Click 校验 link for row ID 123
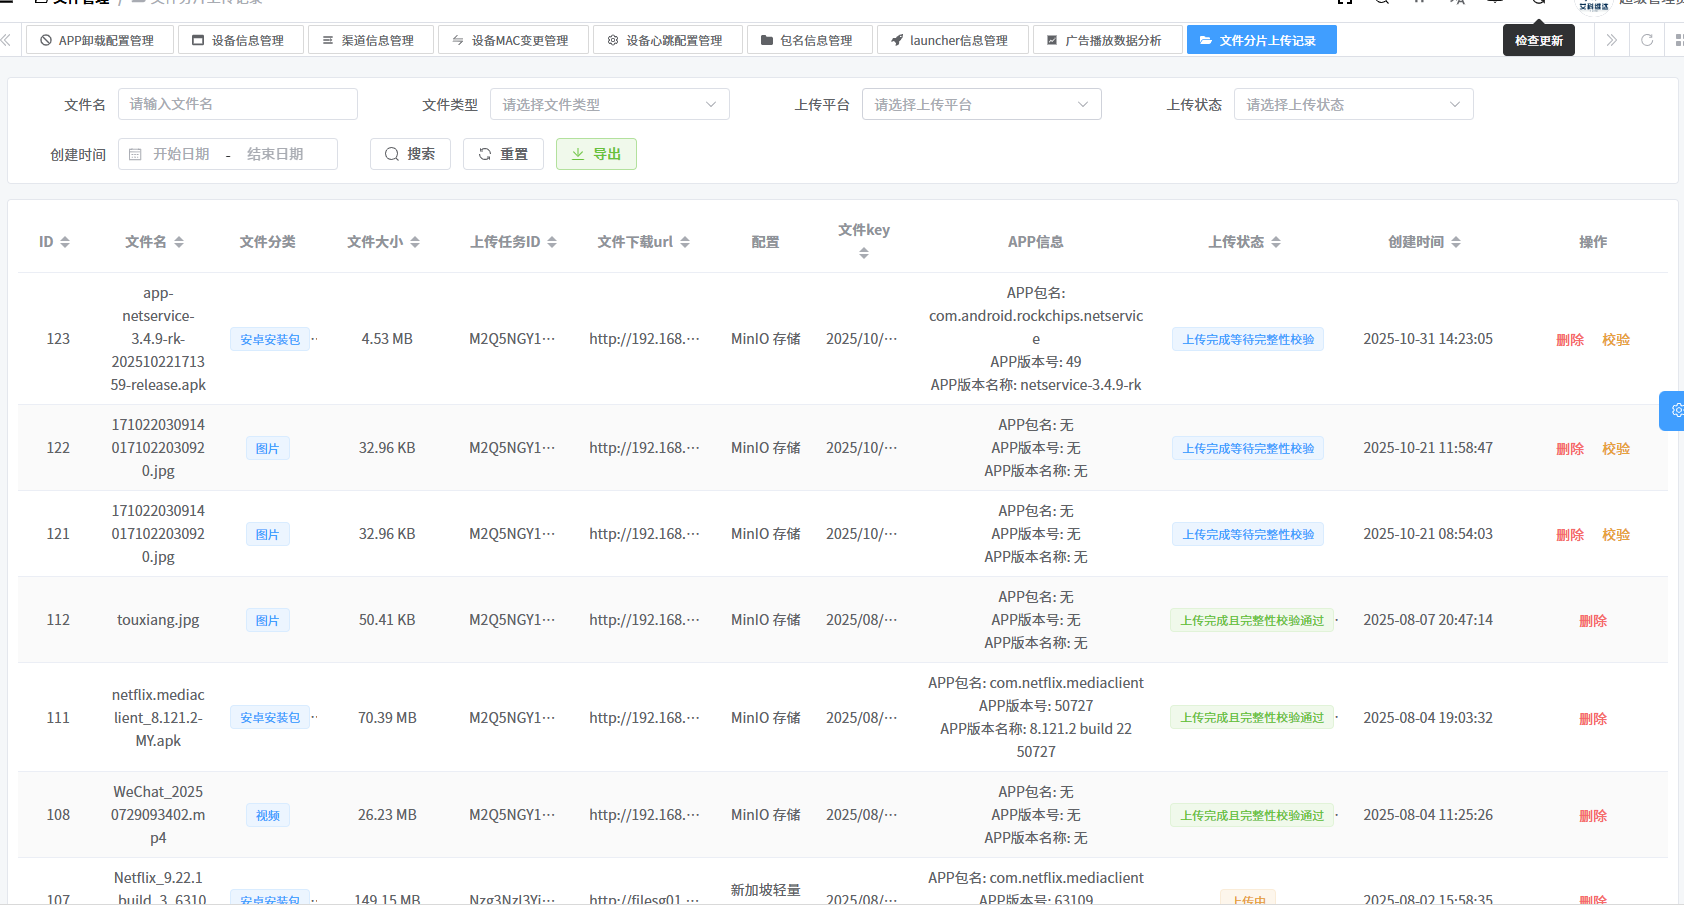1684x905 pixels. [x=1615, y=340]
